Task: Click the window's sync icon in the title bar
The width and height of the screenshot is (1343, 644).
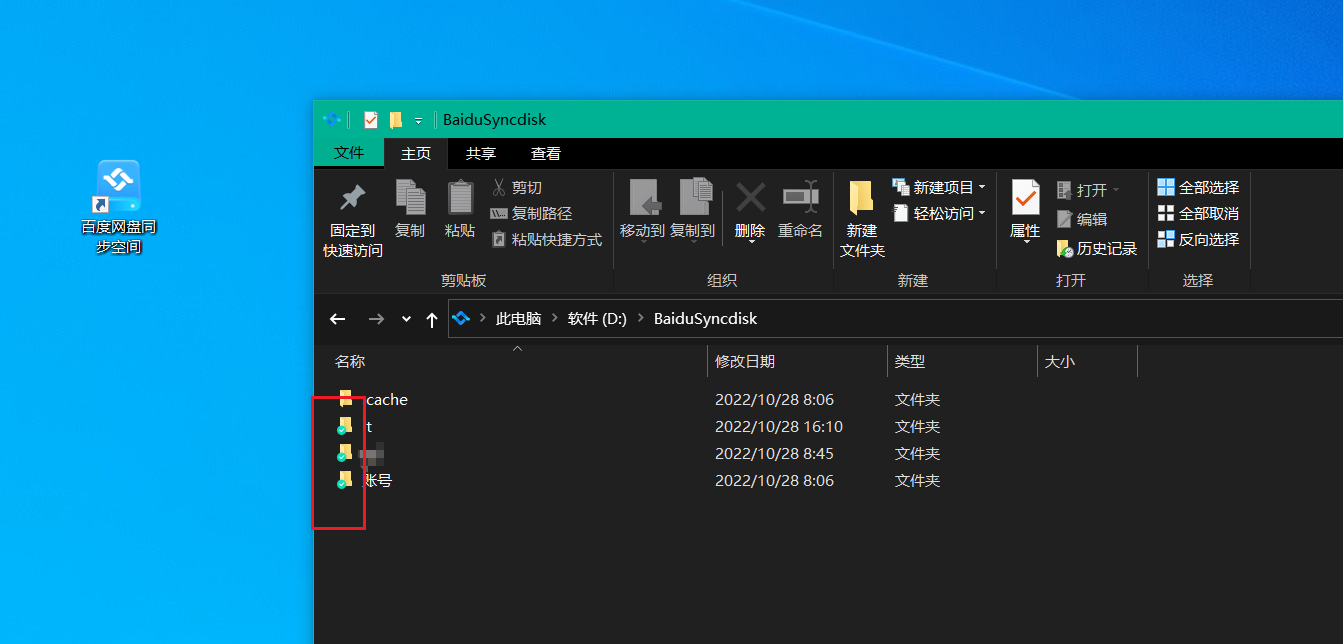Action: [332, 119]
